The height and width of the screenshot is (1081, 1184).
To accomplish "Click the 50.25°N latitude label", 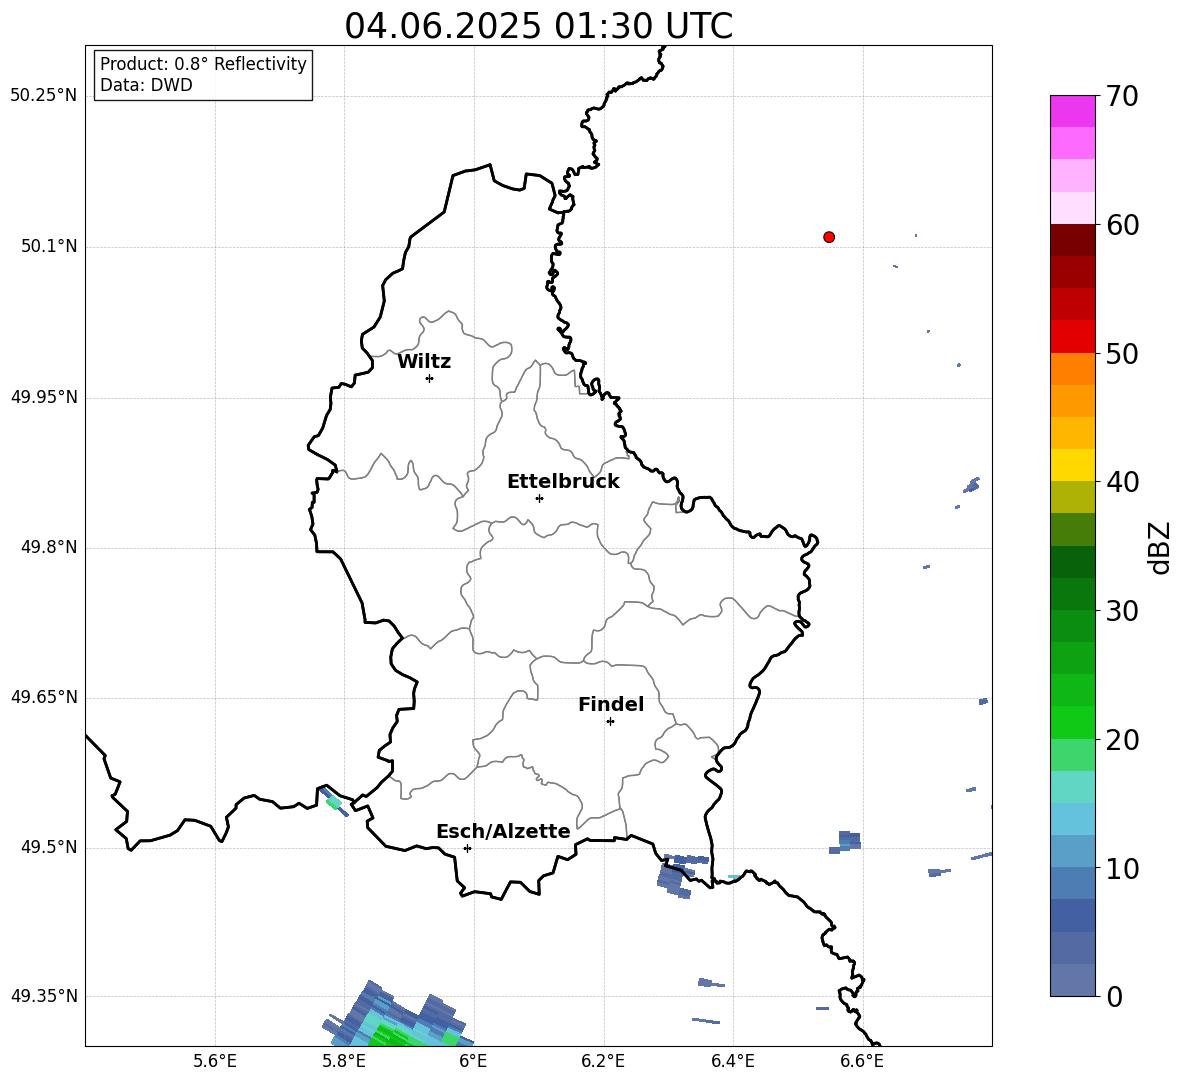I will point(43,96).
